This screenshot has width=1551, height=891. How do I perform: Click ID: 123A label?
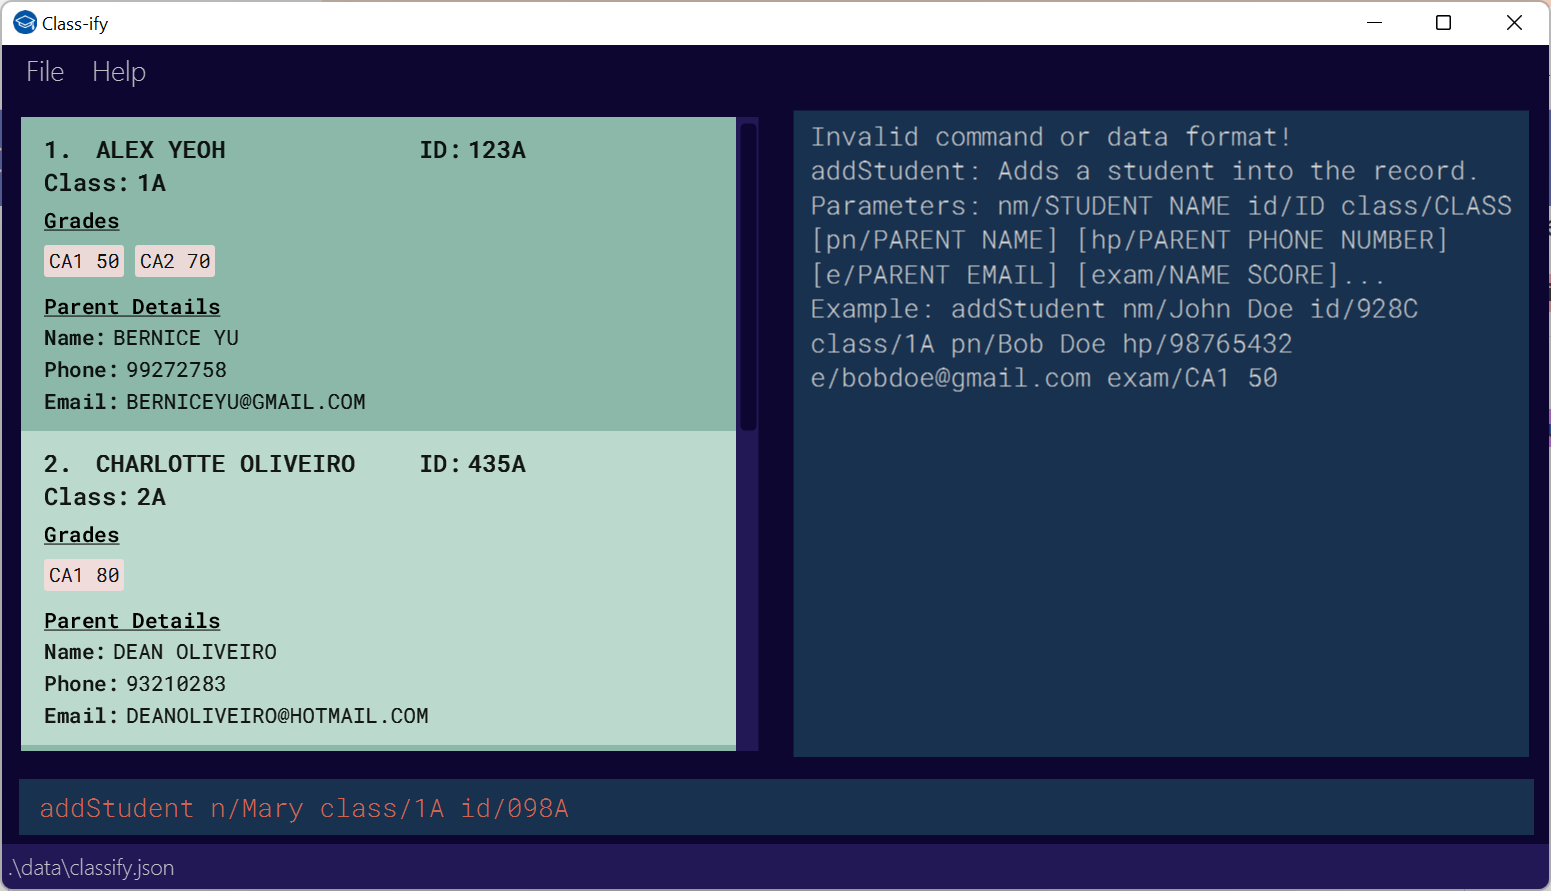[473, 150]
